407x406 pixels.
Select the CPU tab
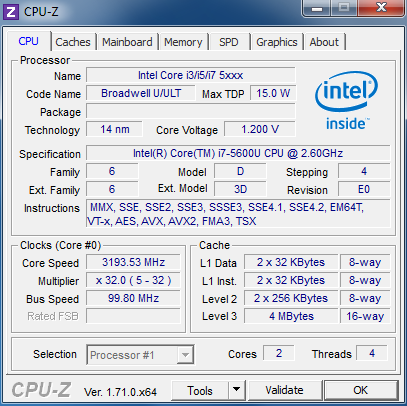click(29, 41)
